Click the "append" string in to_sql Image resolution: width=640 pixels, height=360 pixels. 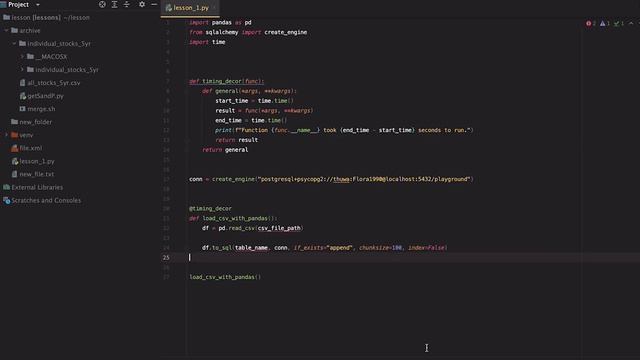[x=339, y=248]
